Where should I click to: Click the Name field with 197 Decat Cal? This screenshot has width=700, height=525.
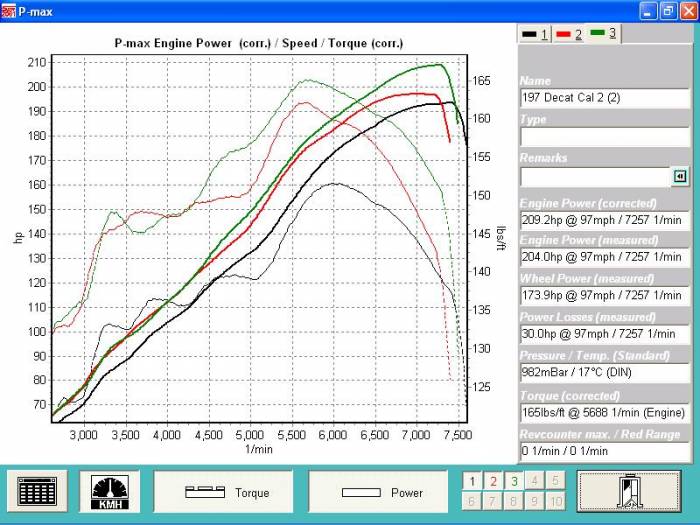604,98
